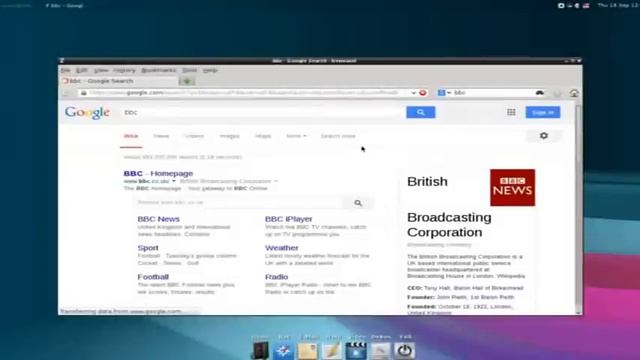Open the BBC iPlayer sitelink
The image size is (640, 360).
point(289,219)
